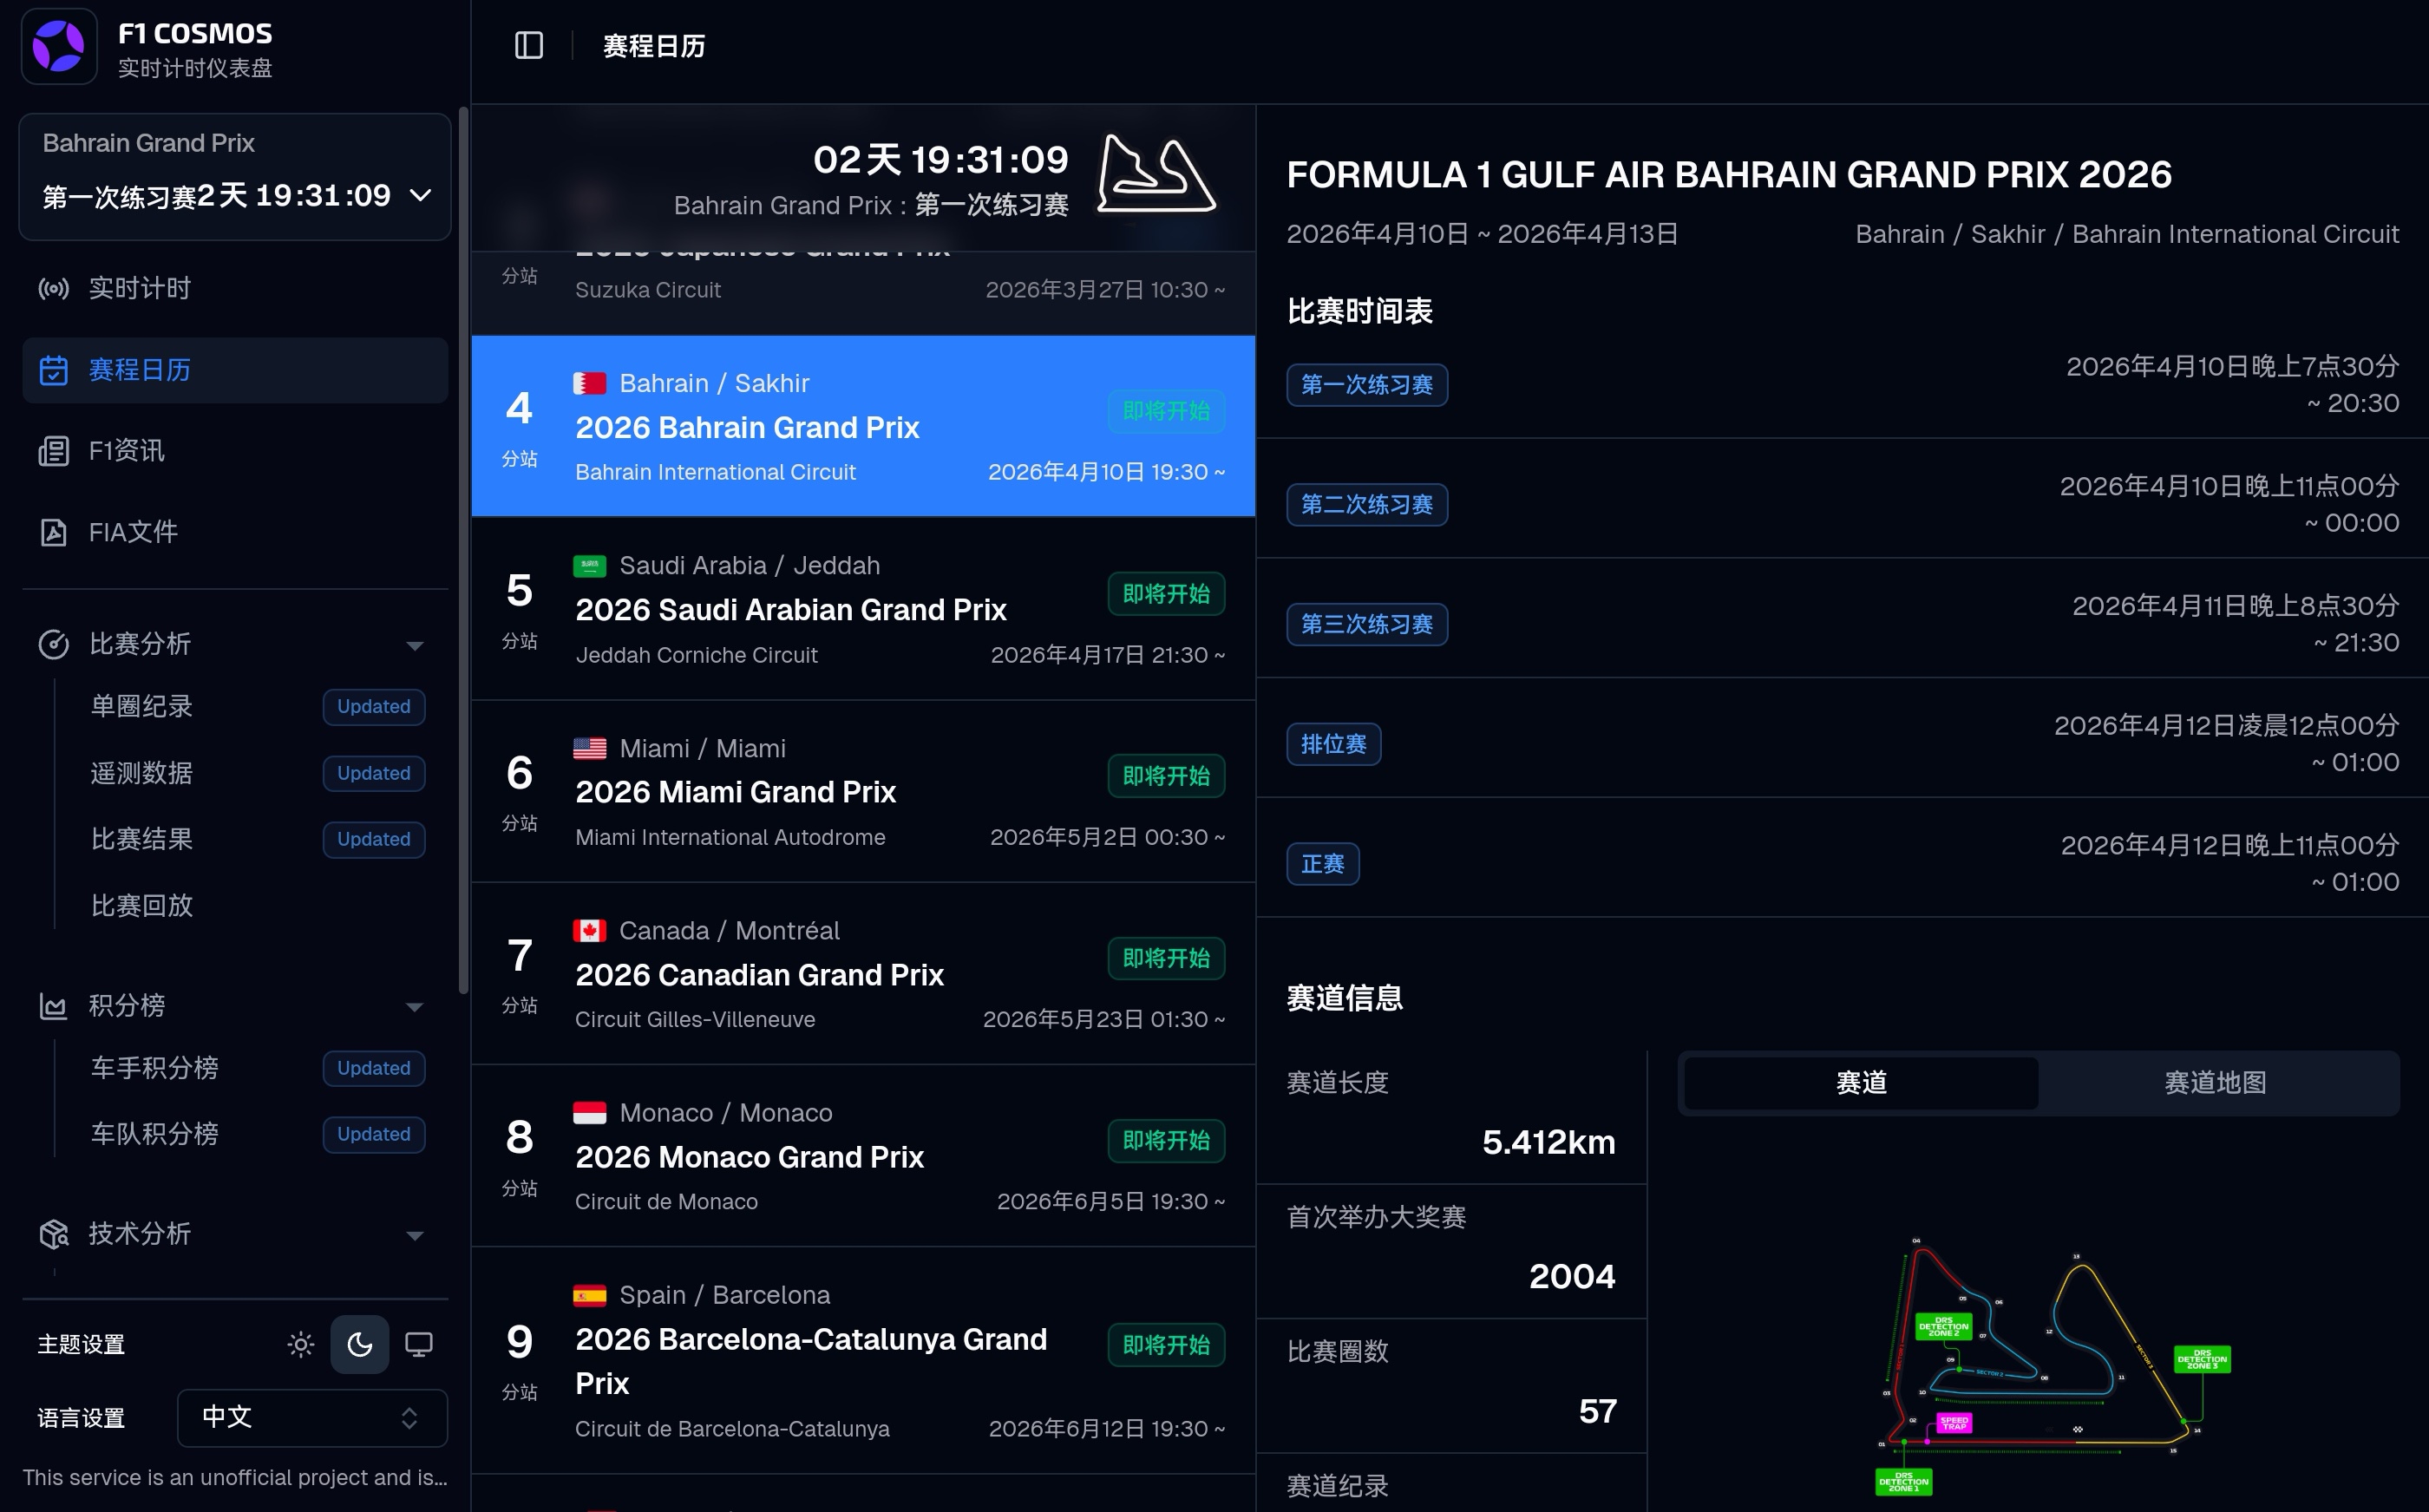2429x1512 pixels.
Task: Click the live timing broadcast icon
Action: tap(53, 289)
